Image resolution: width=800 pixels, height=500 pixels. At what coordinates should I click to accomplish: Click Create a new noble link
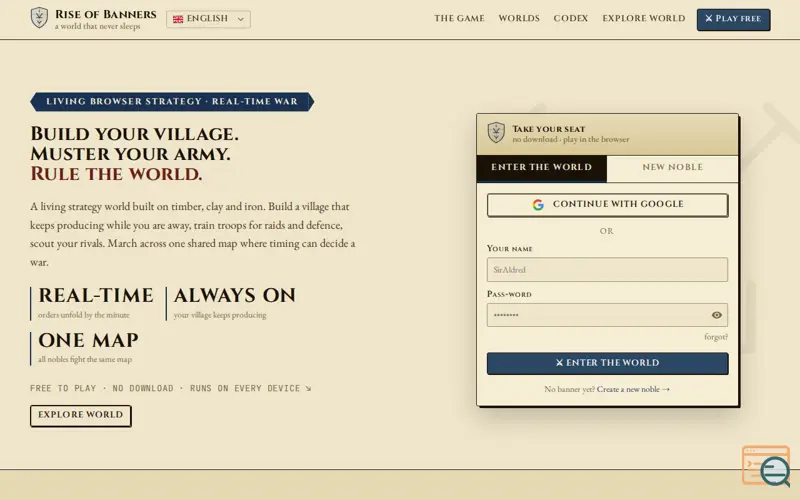coord(633,389)
